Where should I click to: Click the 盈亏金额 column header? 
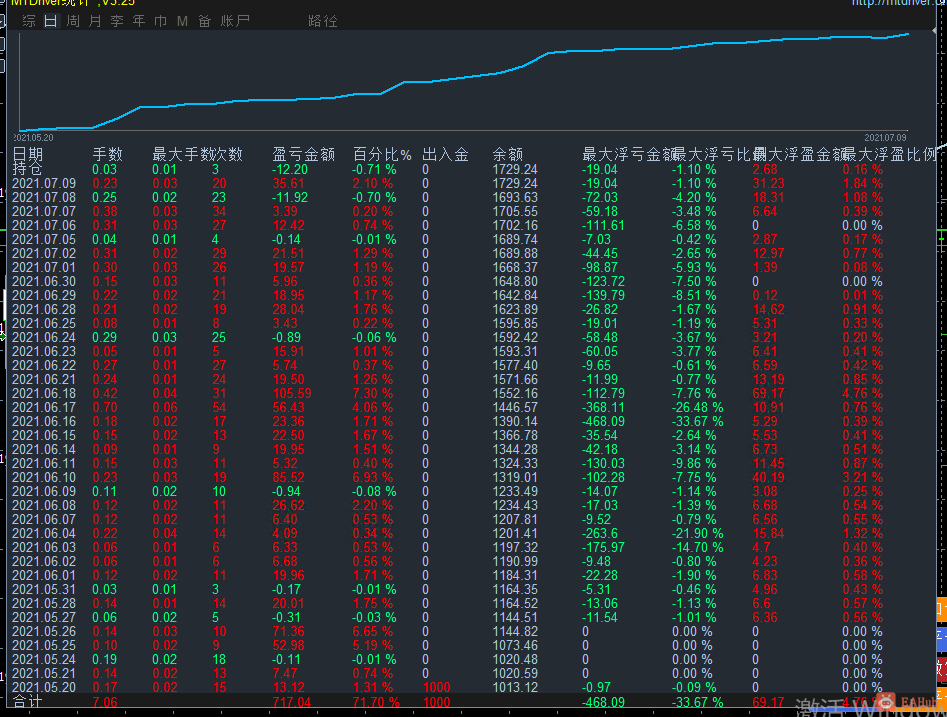pos(303,154)
